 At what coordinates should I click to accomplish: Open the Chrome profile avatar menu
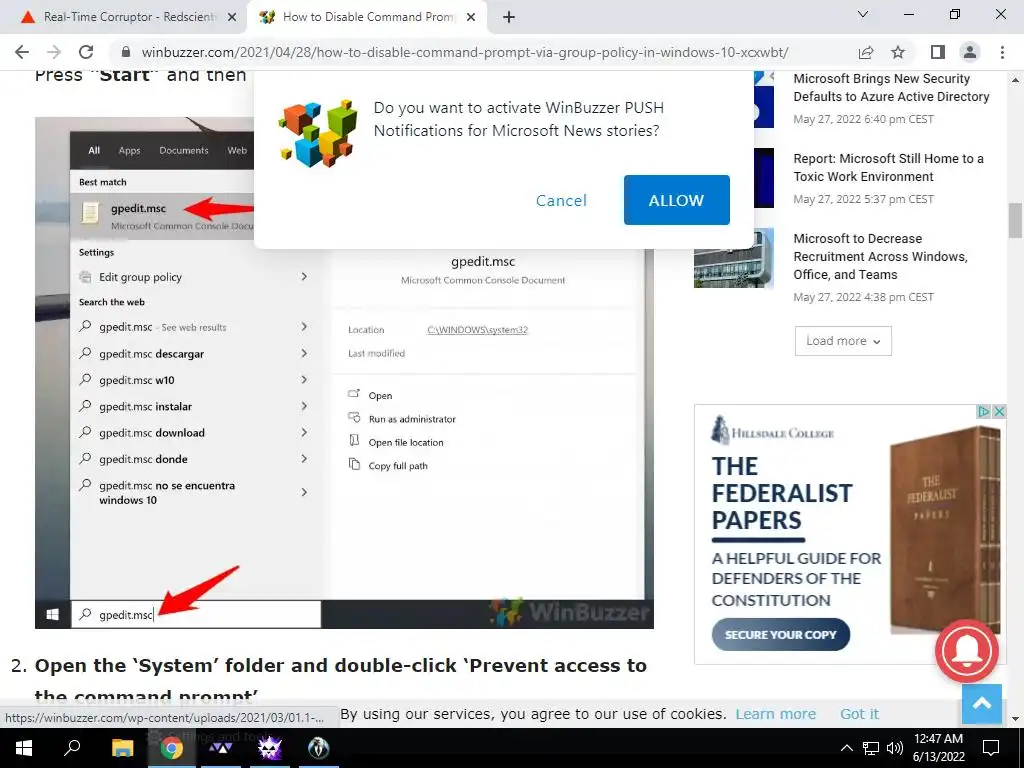pos(970,52)
